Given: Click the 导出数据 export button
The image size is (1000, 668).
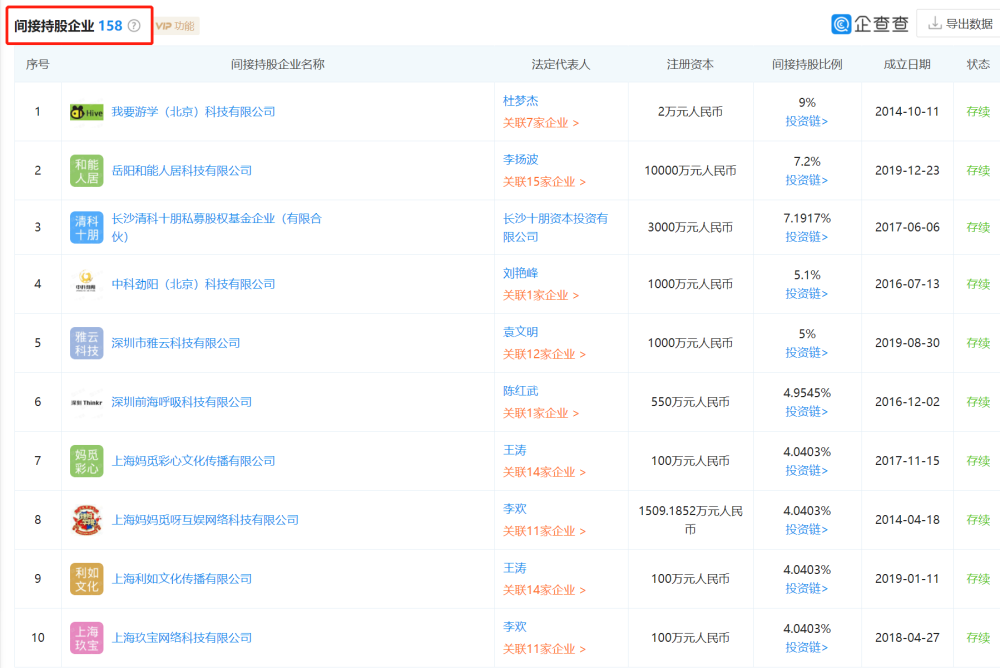Looking at the screenshot, I should coord(960,24).
